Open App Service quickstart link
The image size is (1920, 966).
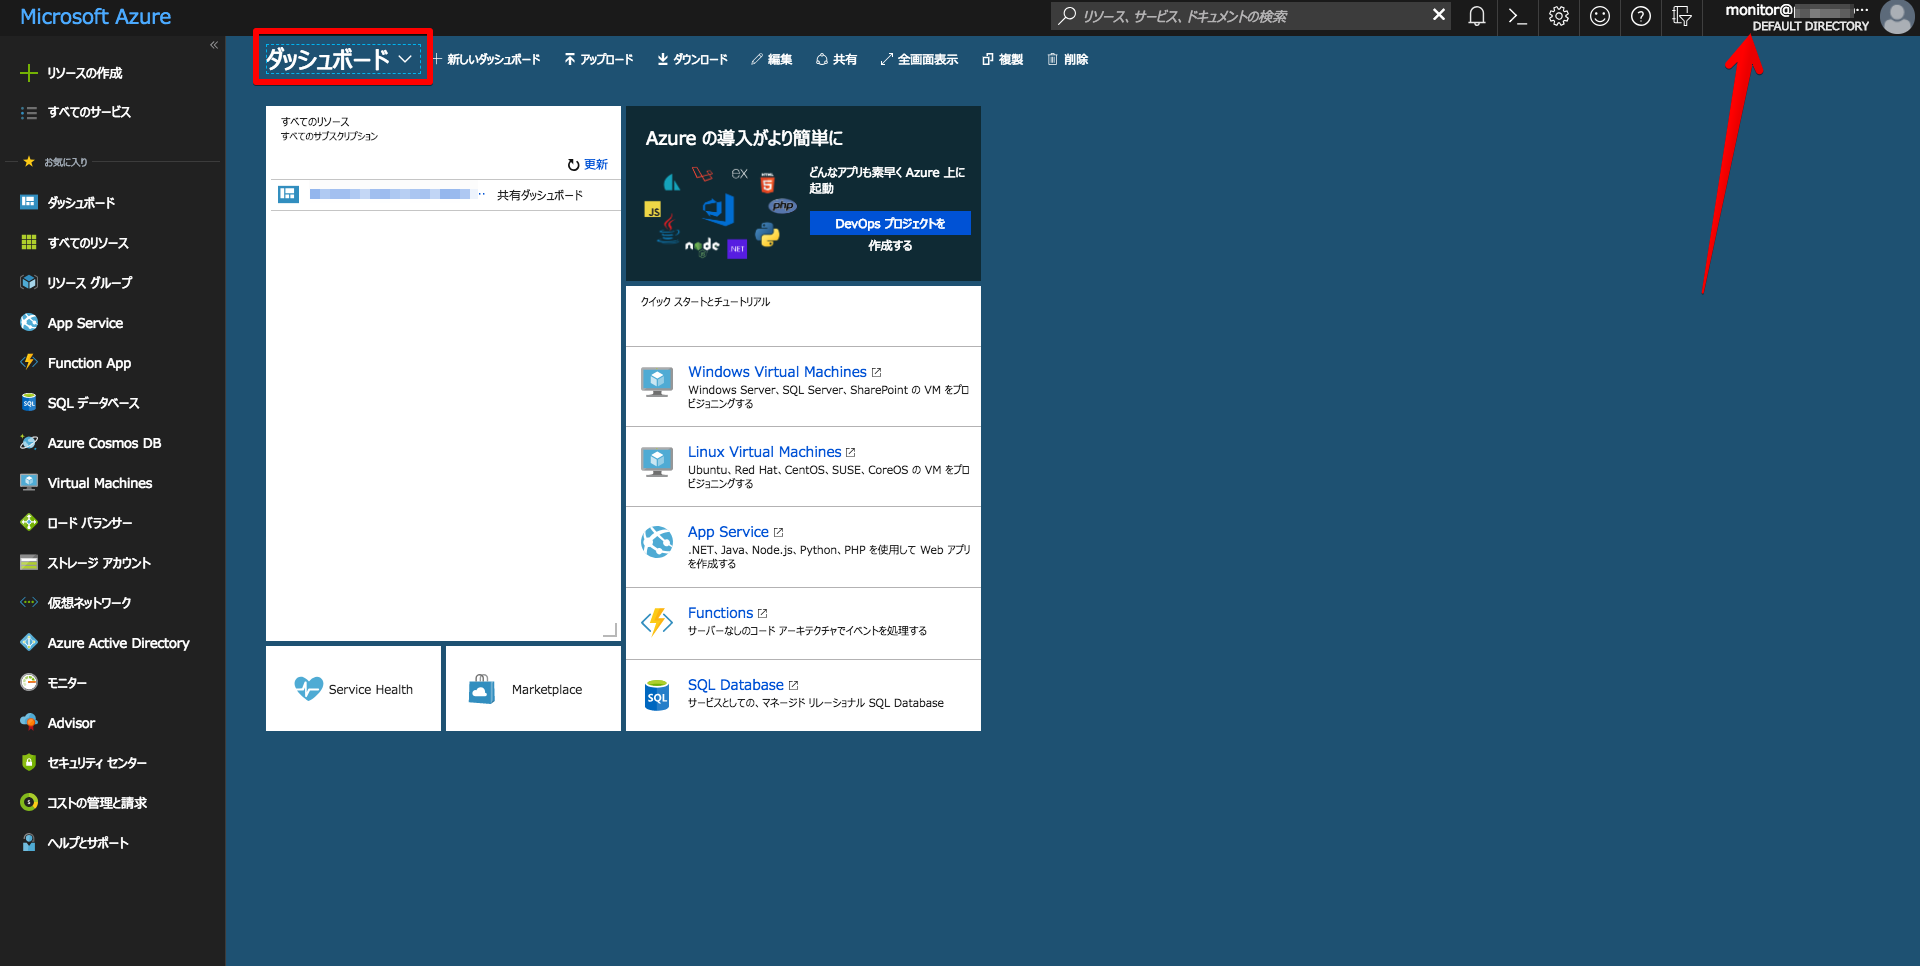coord(728,532)
